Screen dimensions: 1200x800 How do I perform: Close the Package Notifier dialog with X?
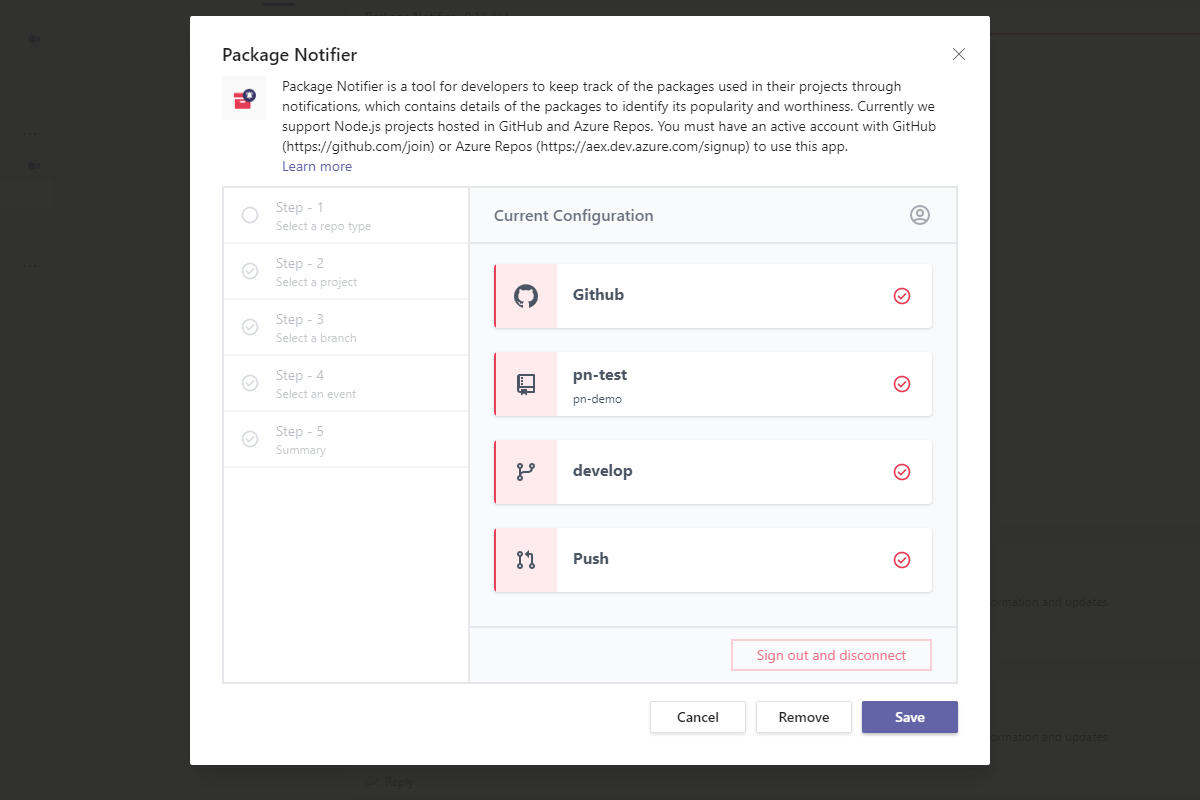pyautogui.click(x=959, y=54)
